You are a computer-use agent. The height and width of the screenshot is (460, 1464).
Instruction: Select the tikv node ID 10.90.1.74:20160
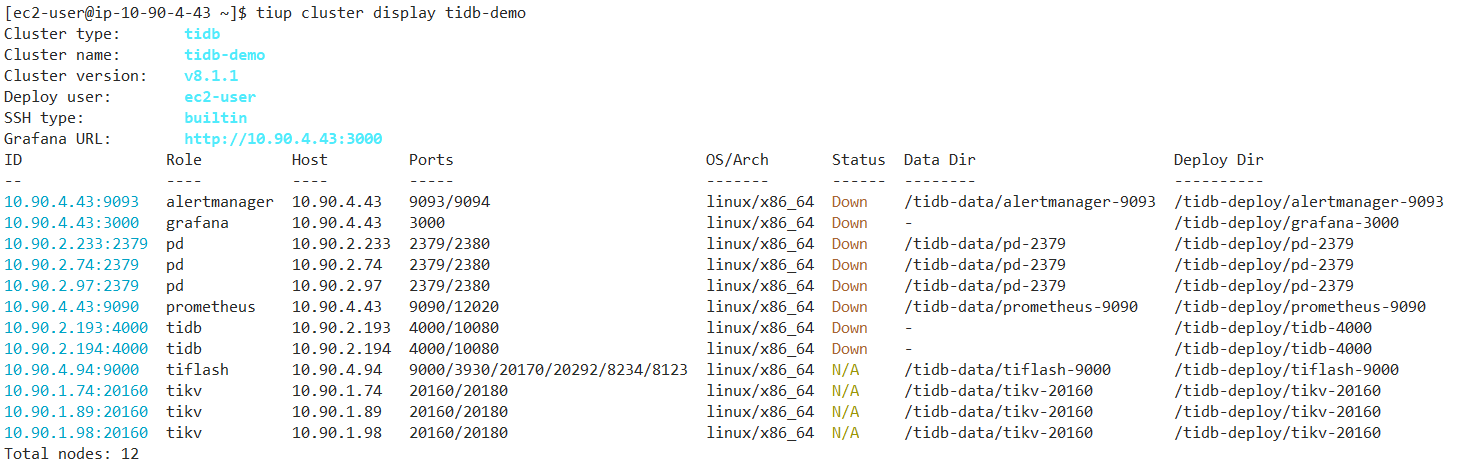pyautogui.click(x=76, y=391)
